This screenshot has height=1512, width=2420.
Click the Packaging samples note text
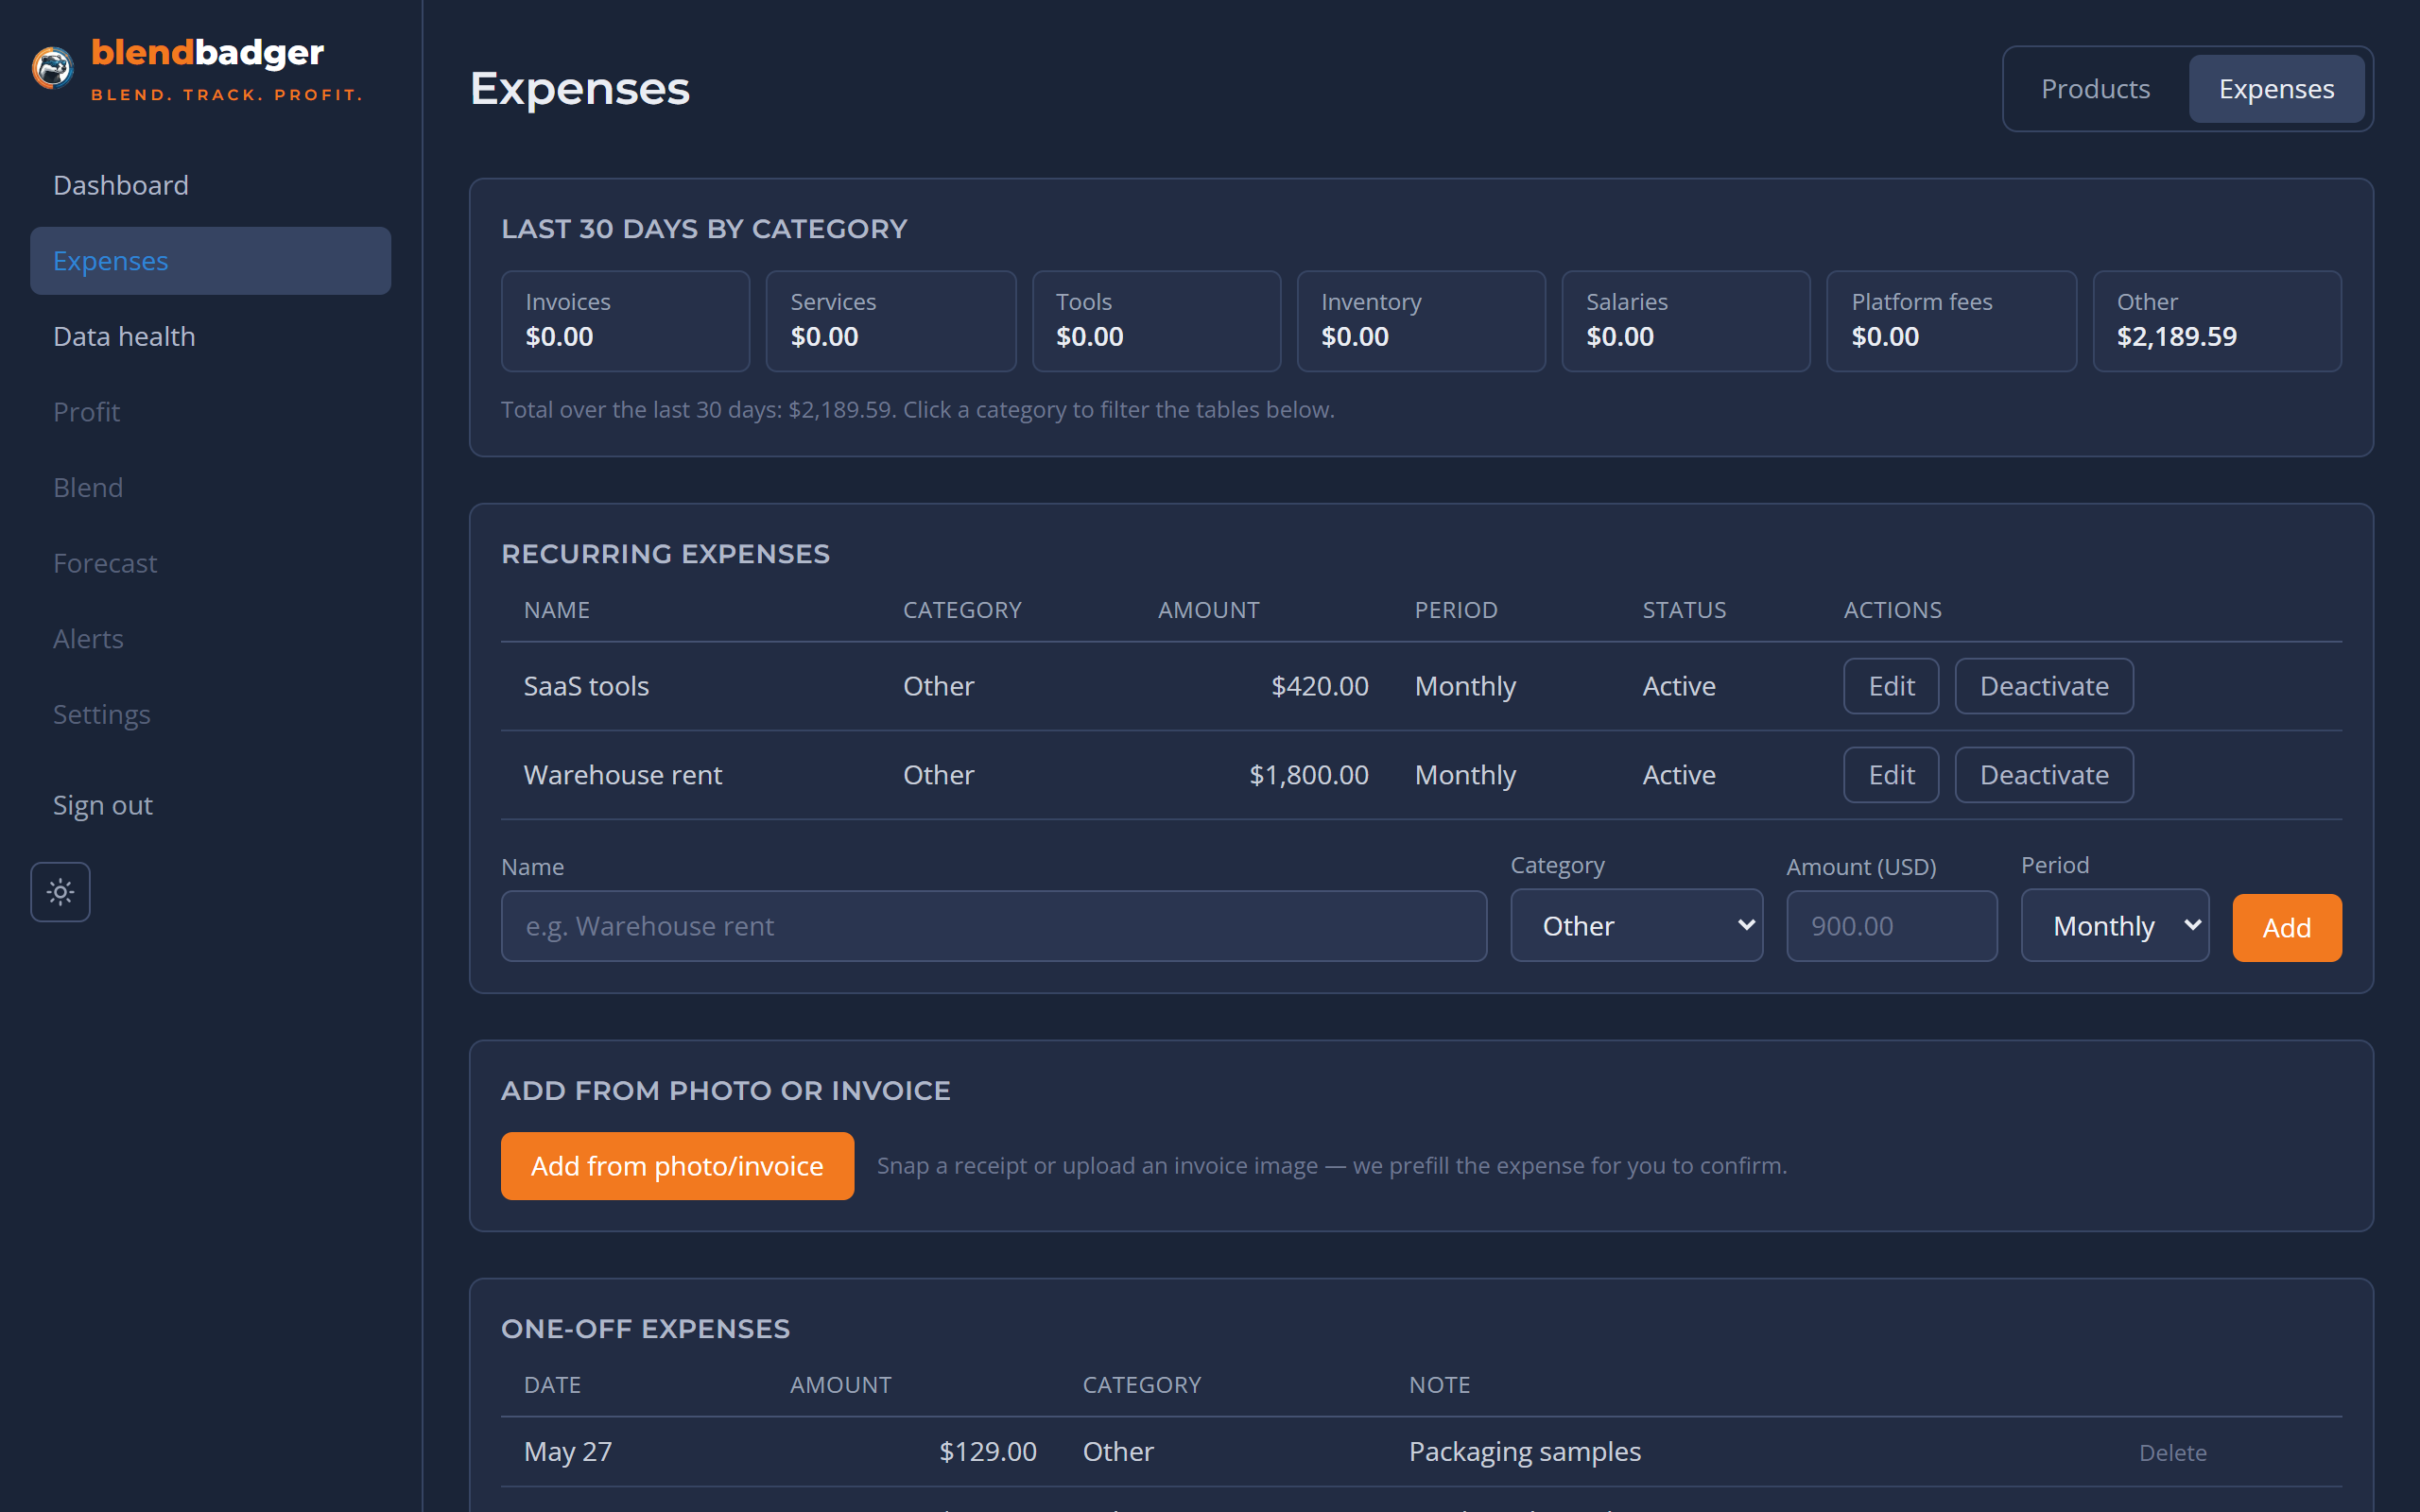1524,1452
